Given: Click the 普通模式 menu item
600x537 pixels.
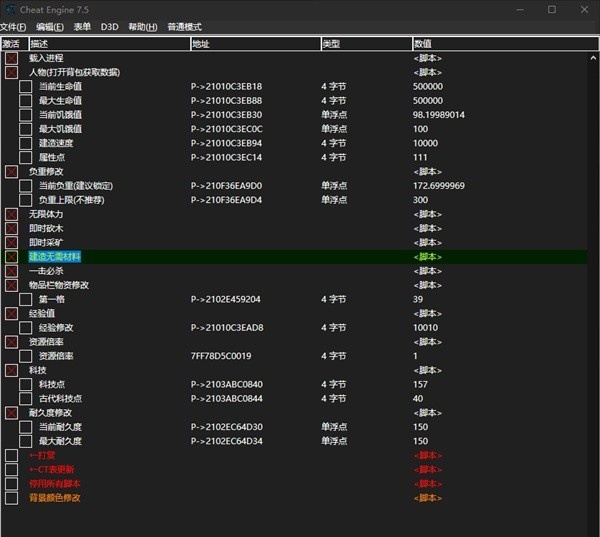Looking at the screenshot, I should (184, 27).
